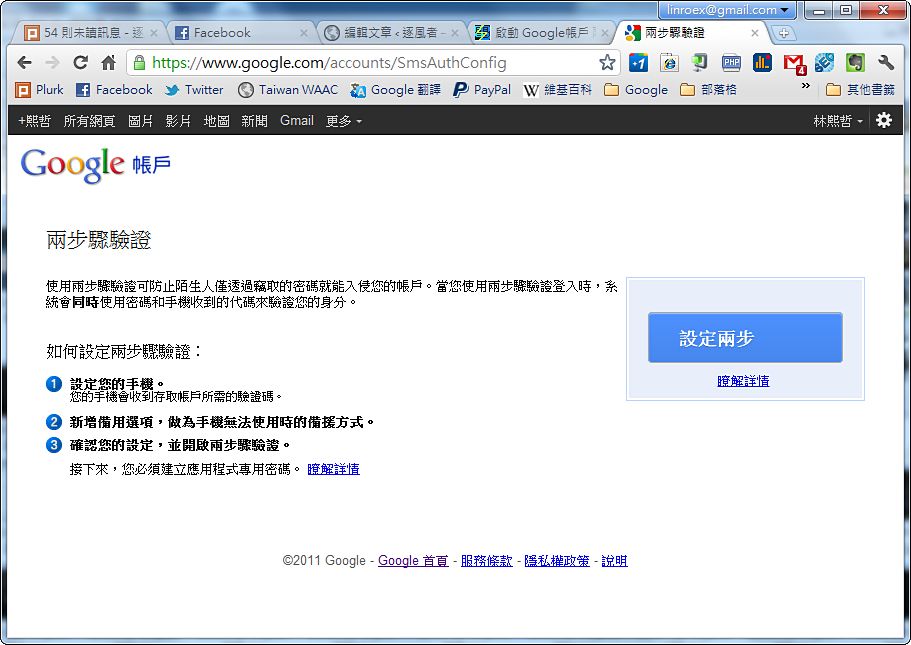Open the Taiwan WAAC bookmark
The width and height of the screenshot is (911, 645).
point(288,89)
